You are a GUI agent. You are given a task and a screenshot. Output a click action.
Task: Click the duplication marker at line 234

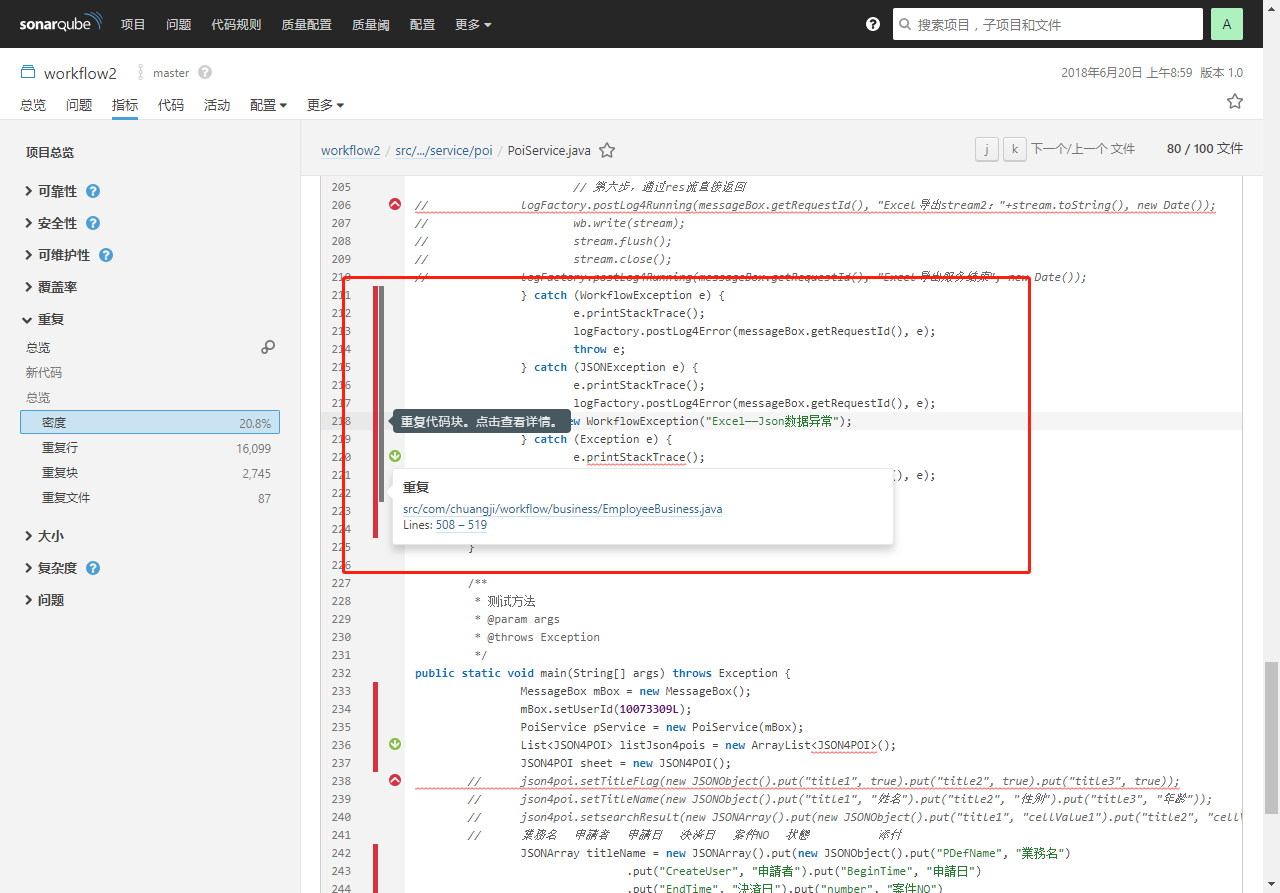(375, 709)
